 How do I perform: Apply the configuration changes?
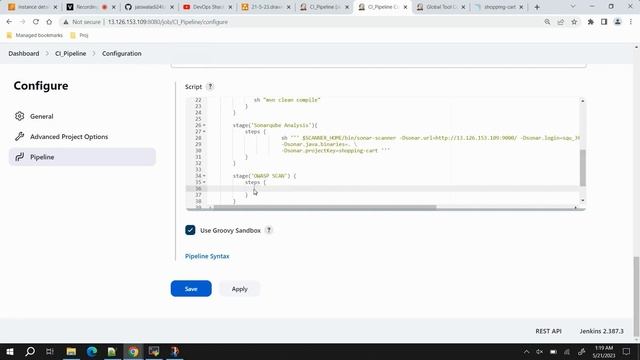click(x=240, y=289)
